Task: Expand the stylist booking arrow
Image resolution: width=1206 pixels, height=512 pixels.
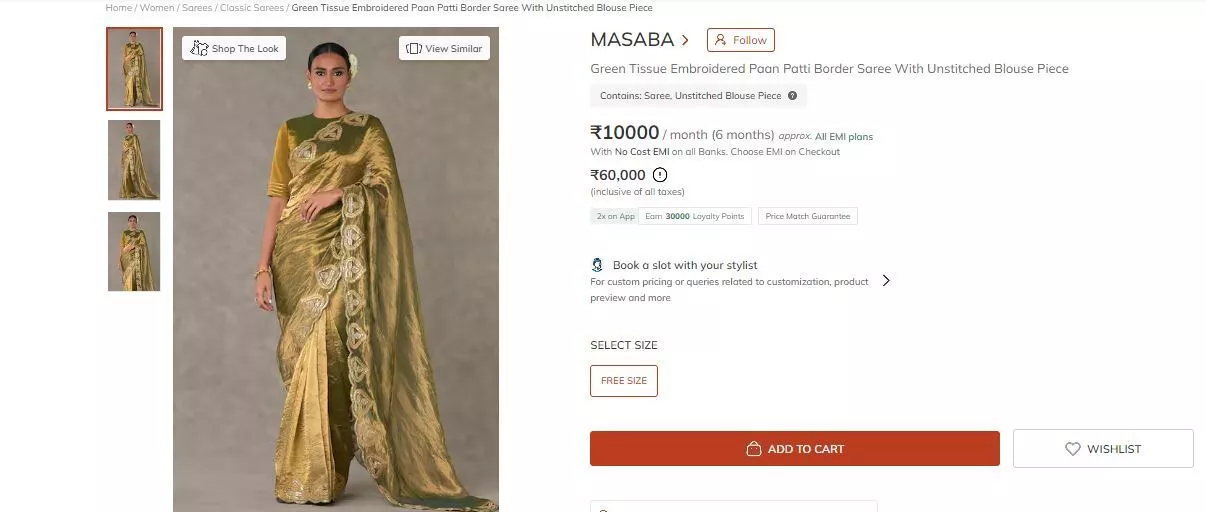Action: [886, 281]
